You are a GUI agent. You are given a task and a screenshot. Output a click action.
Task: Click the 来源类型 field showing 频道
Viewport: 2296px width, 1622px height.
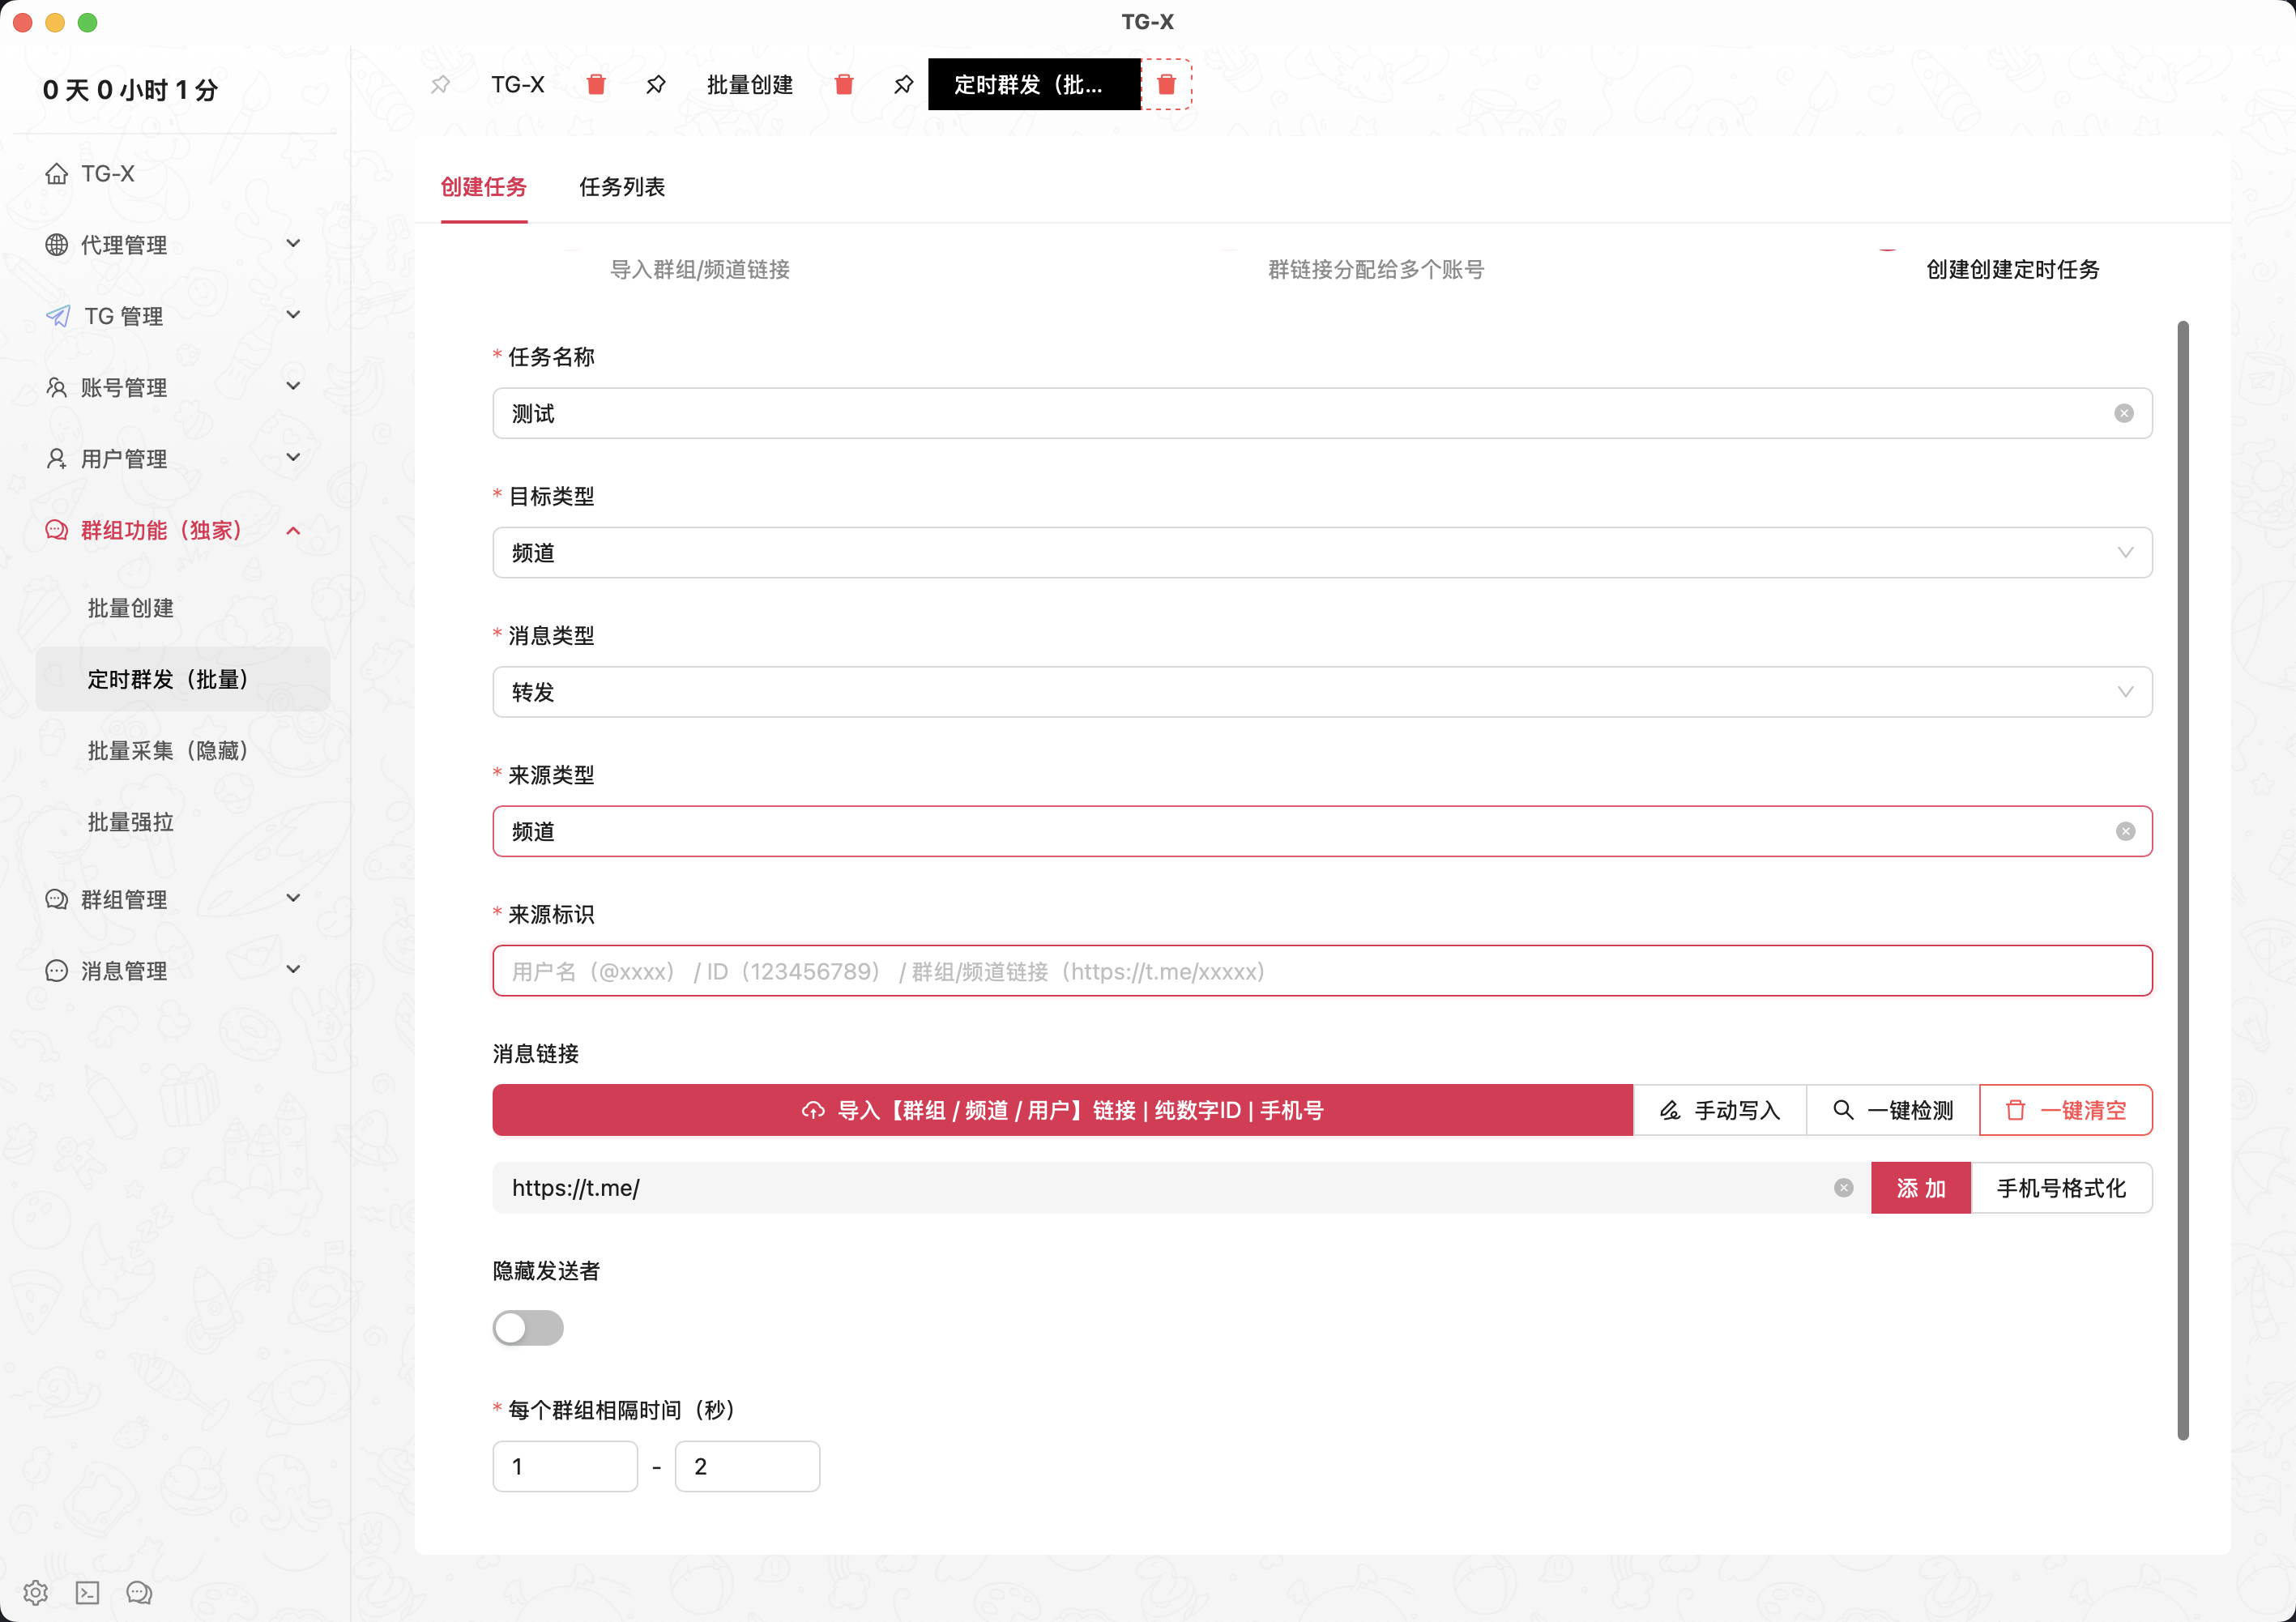pos(1322,832)
